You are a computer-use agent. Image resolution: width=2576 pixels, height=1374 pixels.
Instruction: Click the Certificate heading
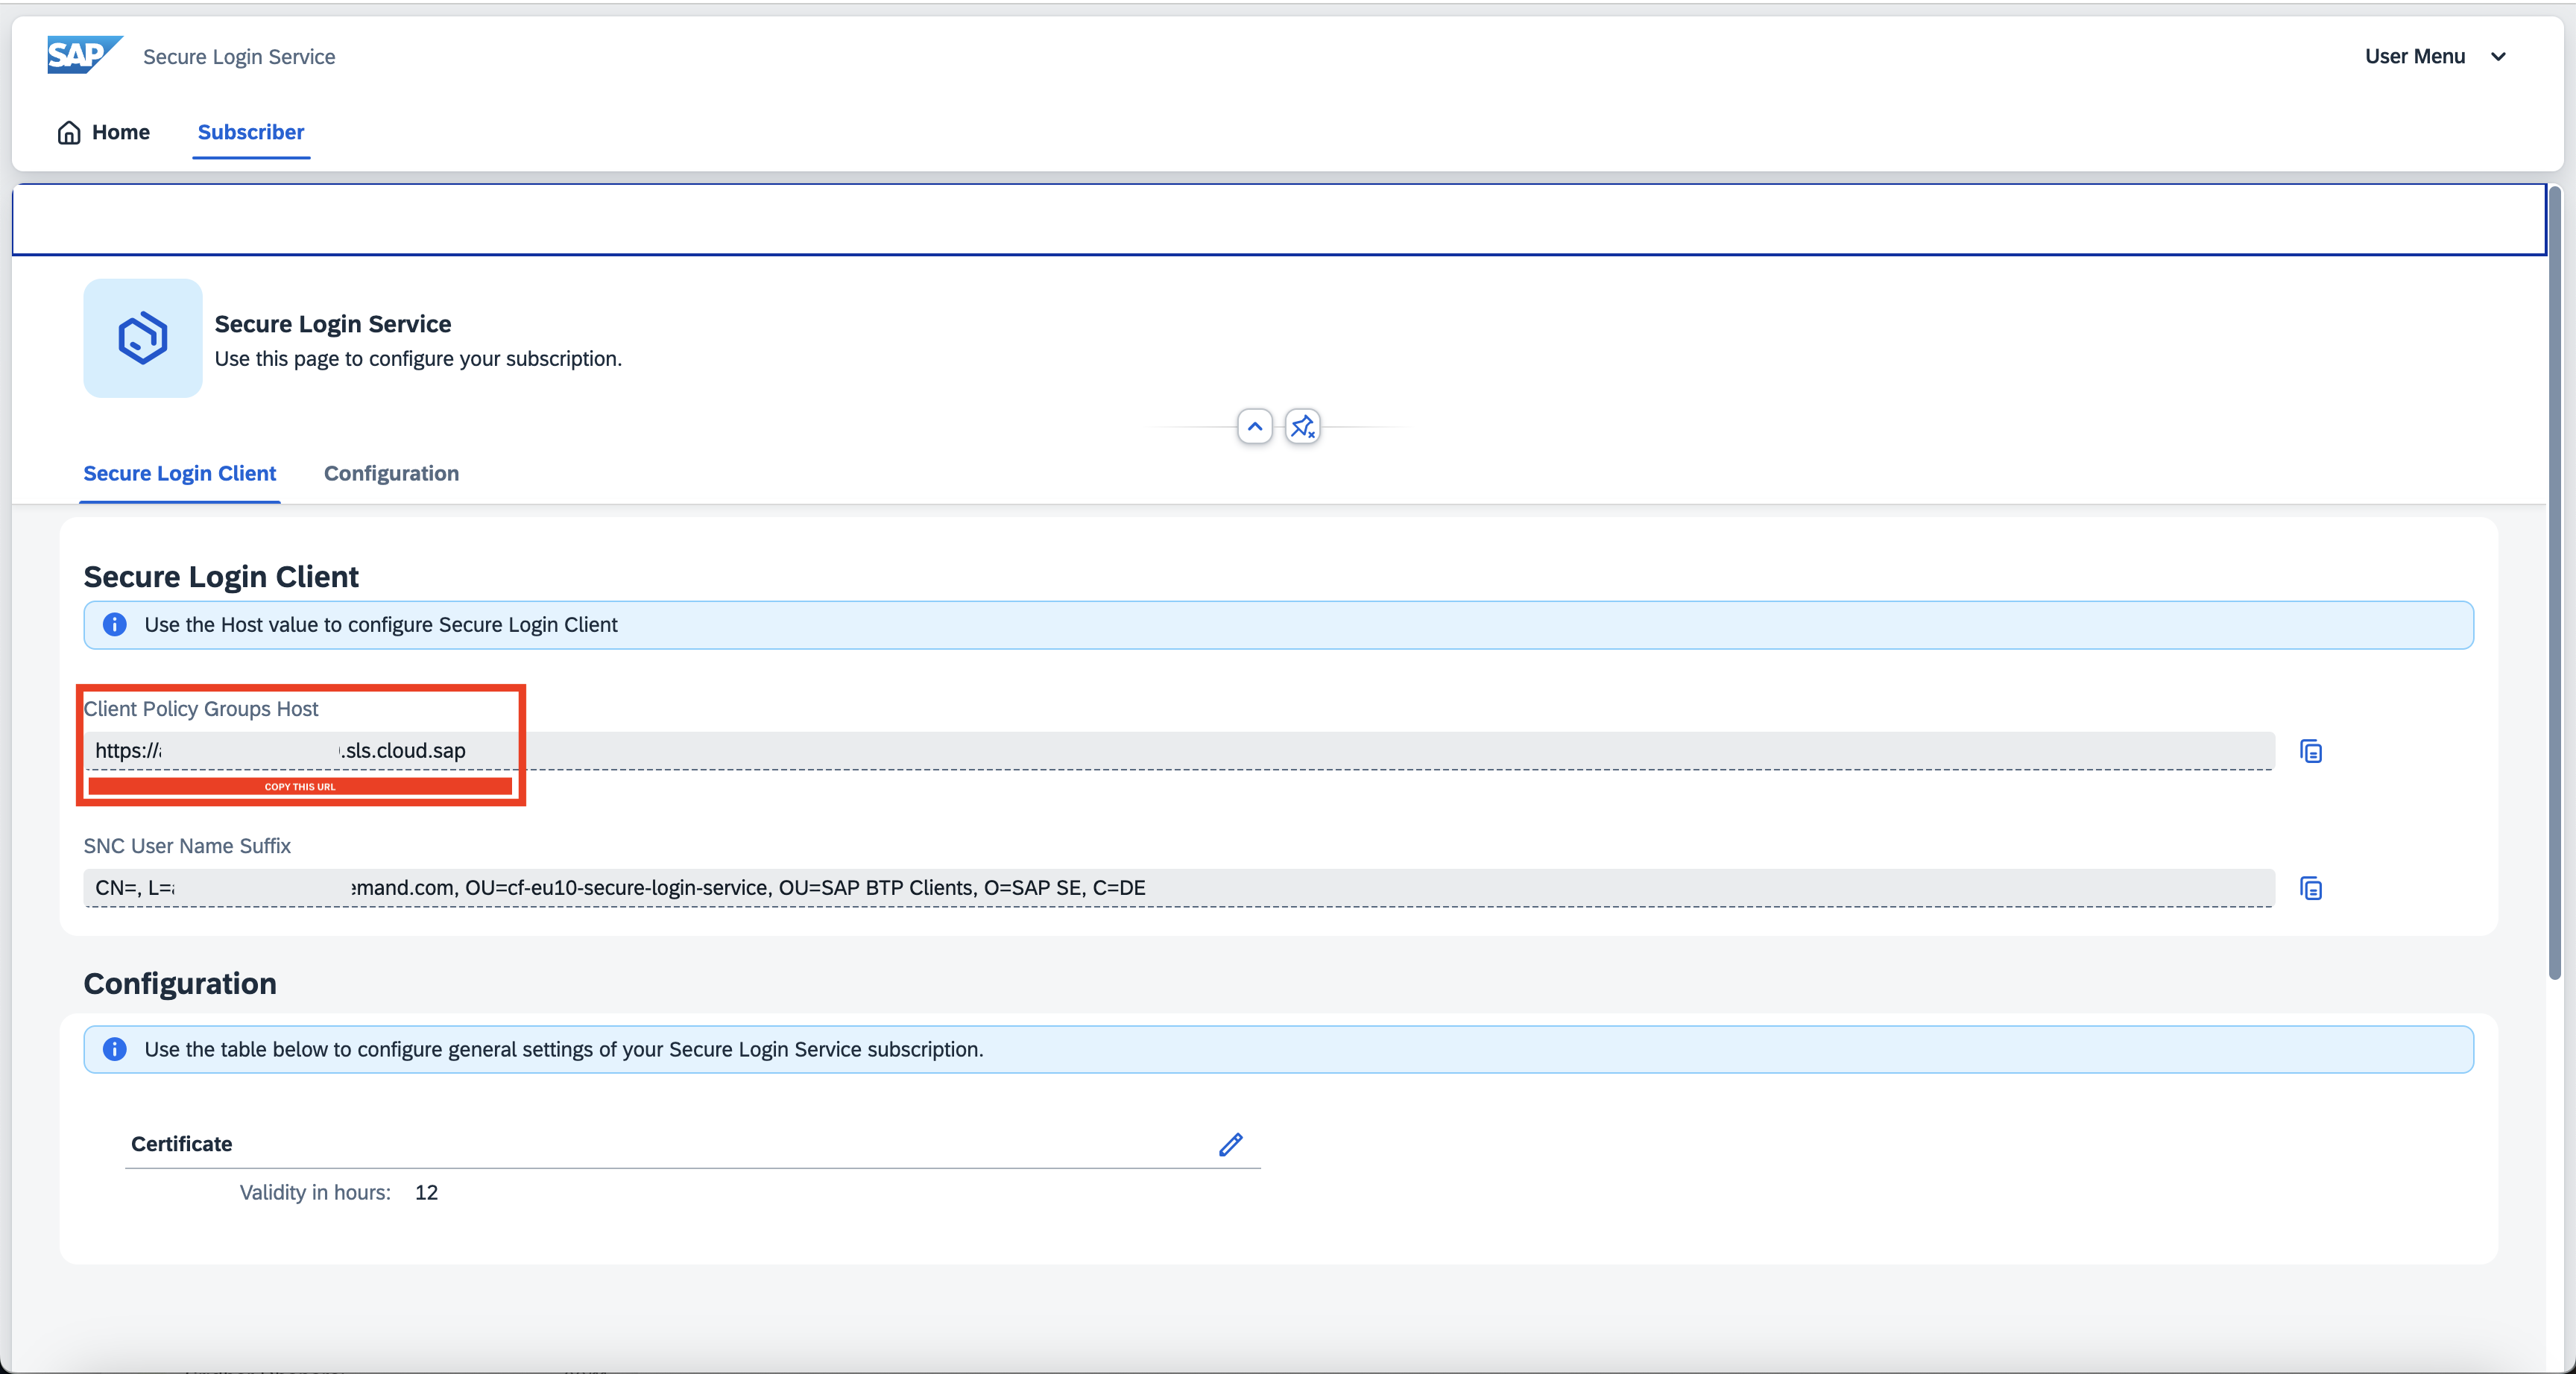tap(182, 1144)
